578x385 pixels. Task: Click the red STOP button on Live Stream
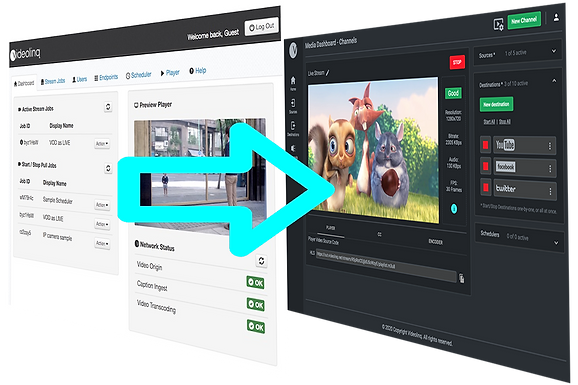tap(457, 62)
